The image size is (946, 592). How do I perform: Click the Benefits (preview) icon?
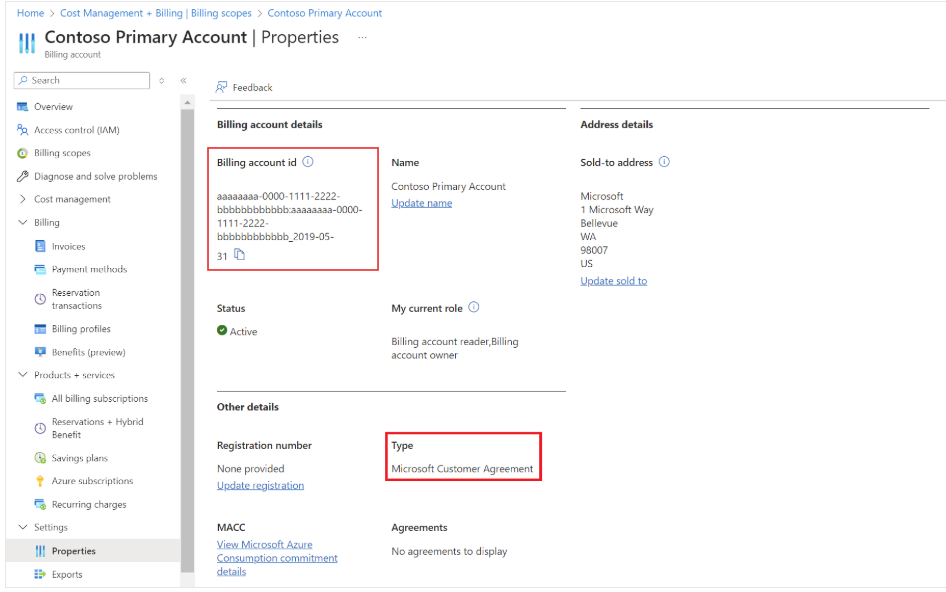tap(40, 352)
